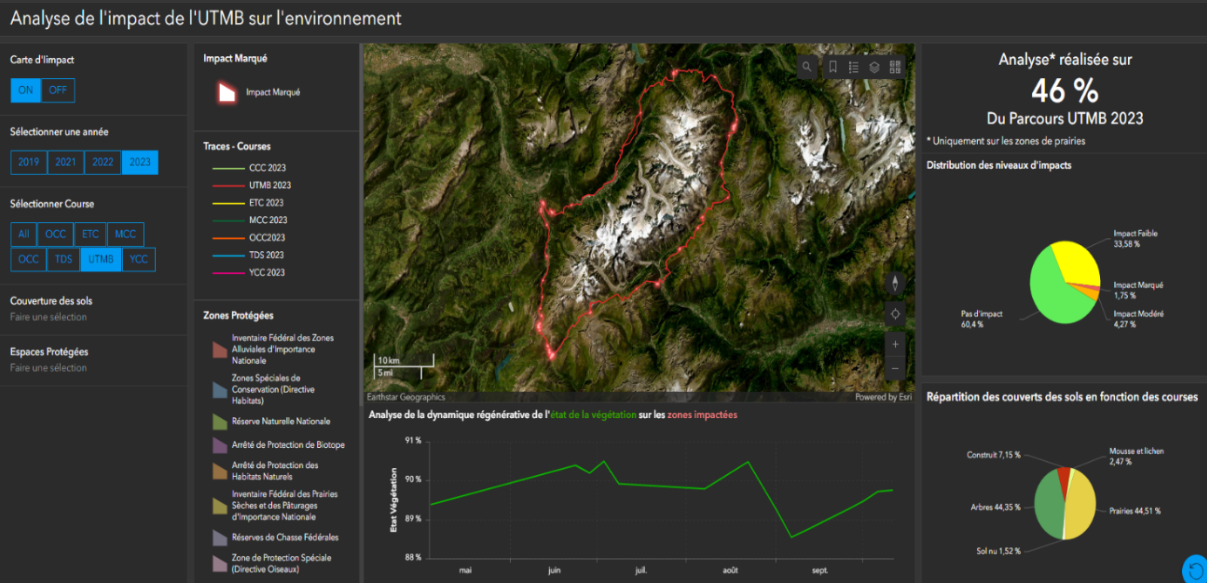Screen dimensions: 1207x583
Task: Reset map orientation with compass icon
Action: (895, 283)
